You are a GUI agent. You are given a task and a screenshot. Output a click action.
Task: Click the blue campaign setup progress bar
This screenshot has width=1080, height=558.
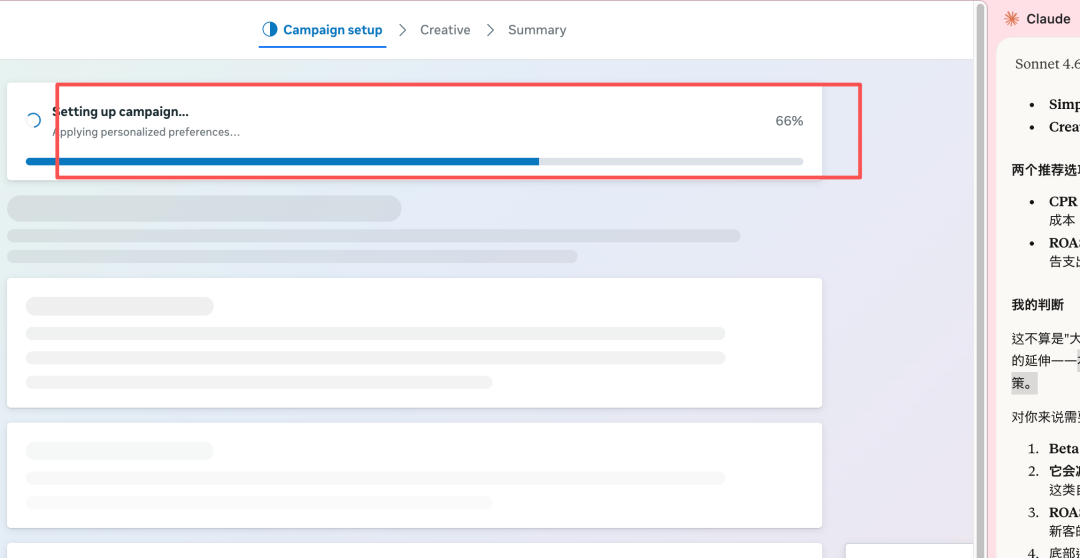click(282, 161)
